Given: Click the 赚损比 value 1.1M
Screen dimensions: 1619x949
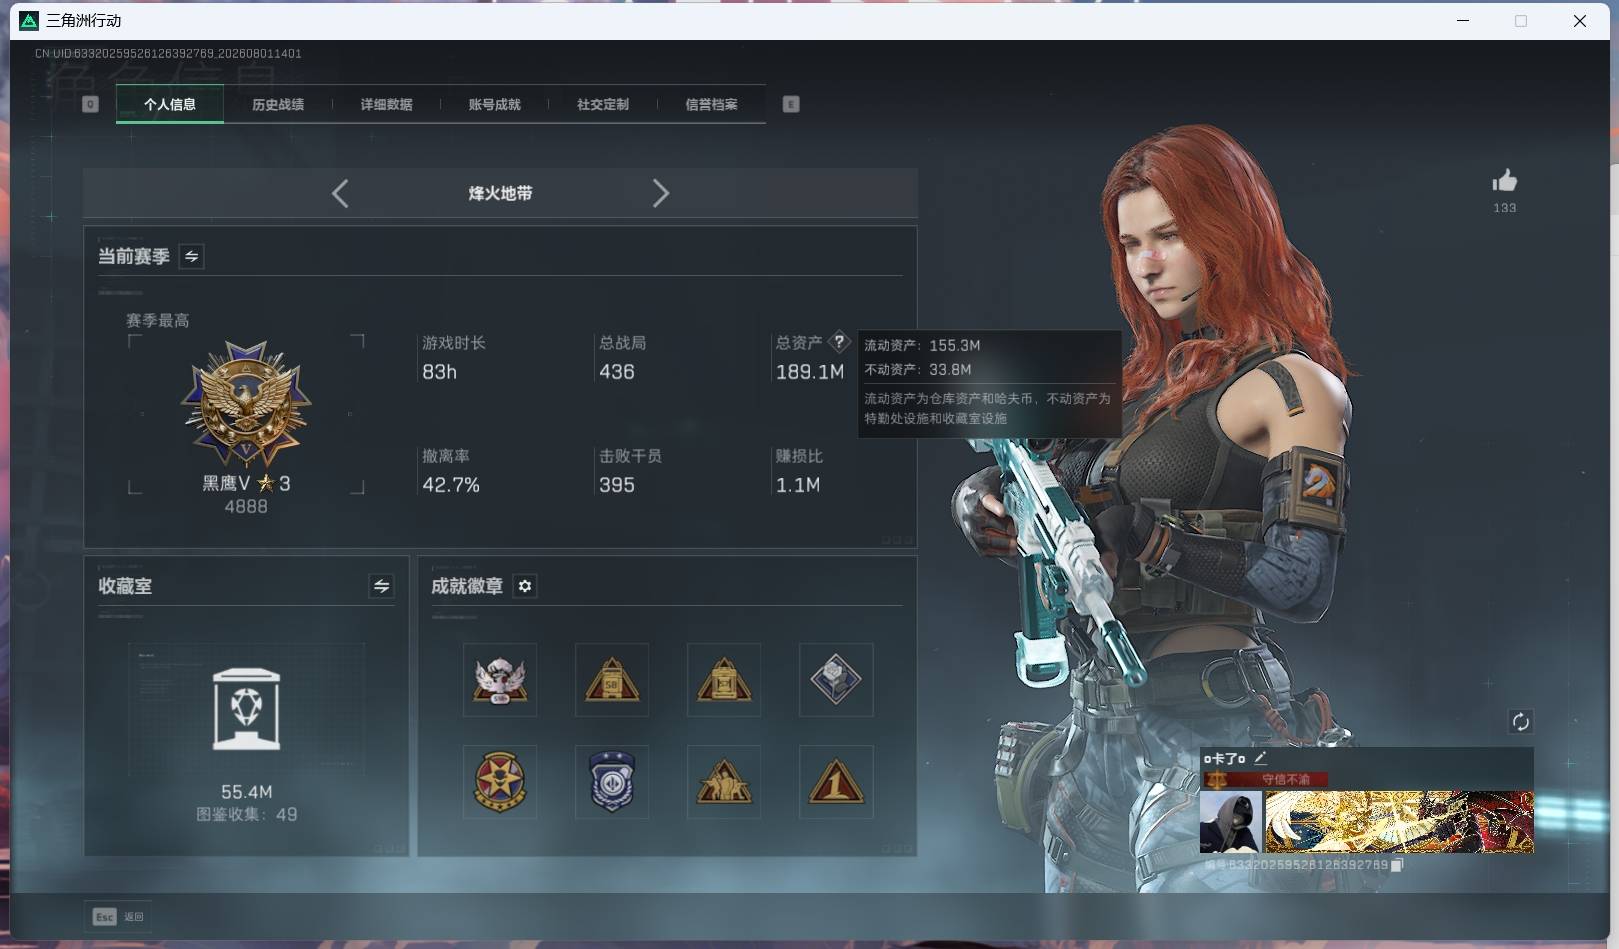Looking at the screenshot, I should 798,485.
